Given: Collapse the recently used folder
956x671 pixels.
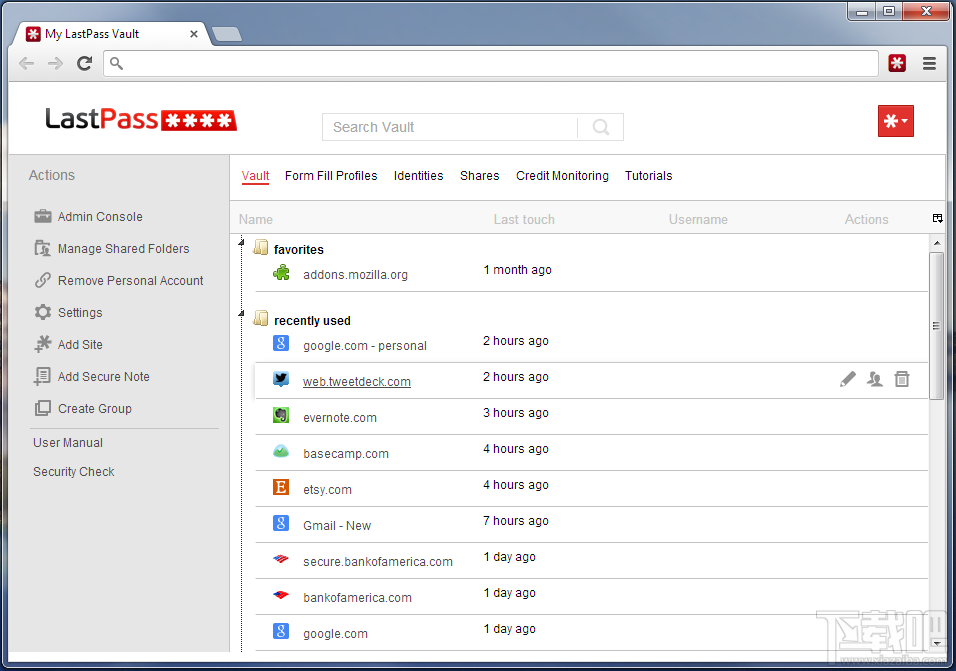Looking at the screenshot, I should click(240, 314).
